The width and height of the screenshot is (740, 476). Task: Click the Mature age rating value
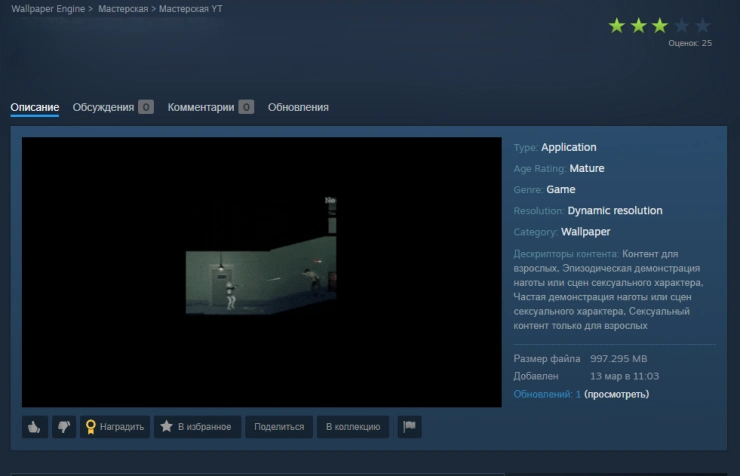[587, 168]
